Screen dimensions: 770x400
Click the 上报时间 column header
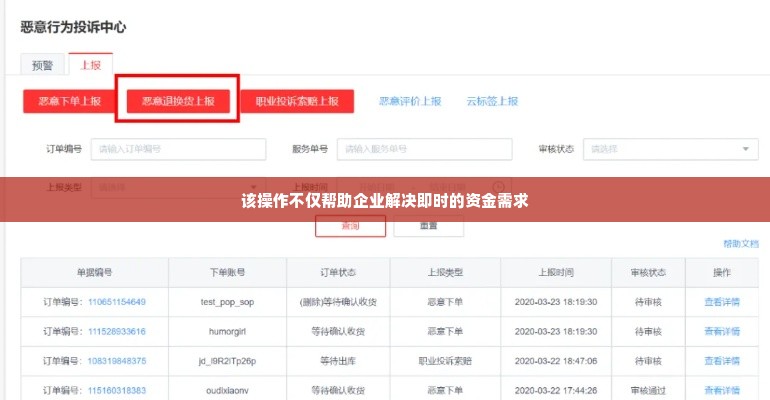click(556, 272)
